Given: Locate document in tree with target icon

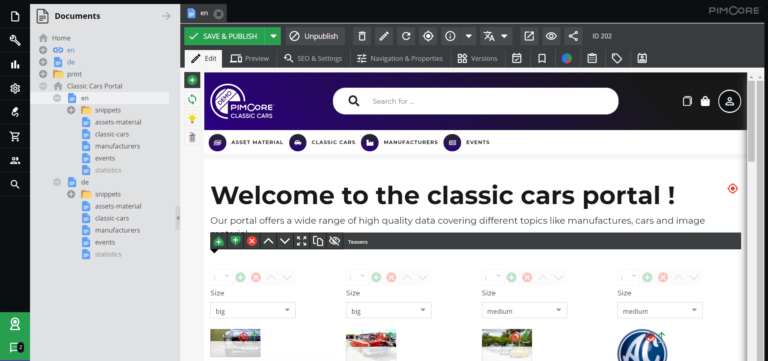Looking at the screenshot, I should tap(428, 36).
